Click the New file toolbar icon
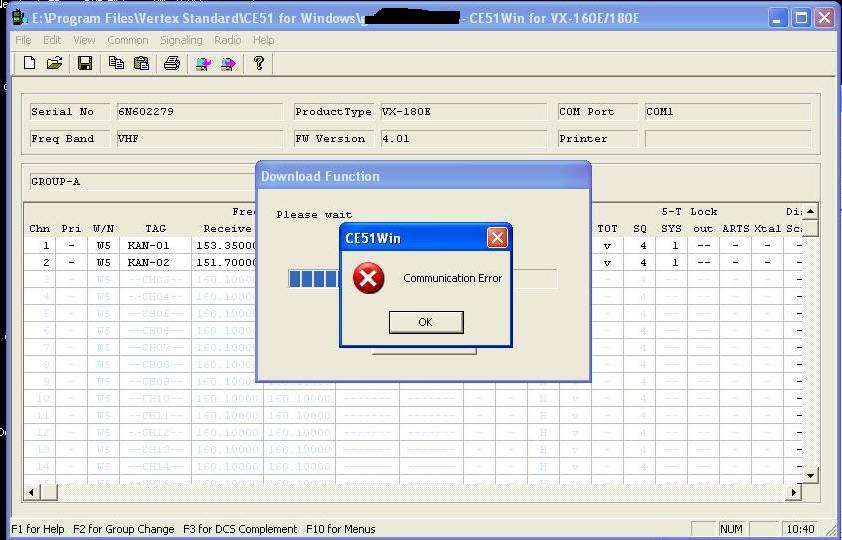This screenshot has height=540, width=842. pyautogui.click(x=30, y=63)
